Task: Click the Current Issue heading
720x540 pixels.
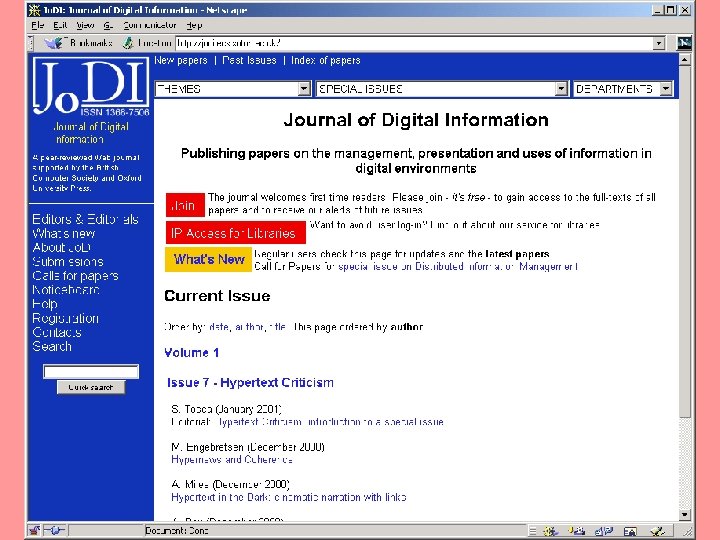Action: click(x=217, y=296)
